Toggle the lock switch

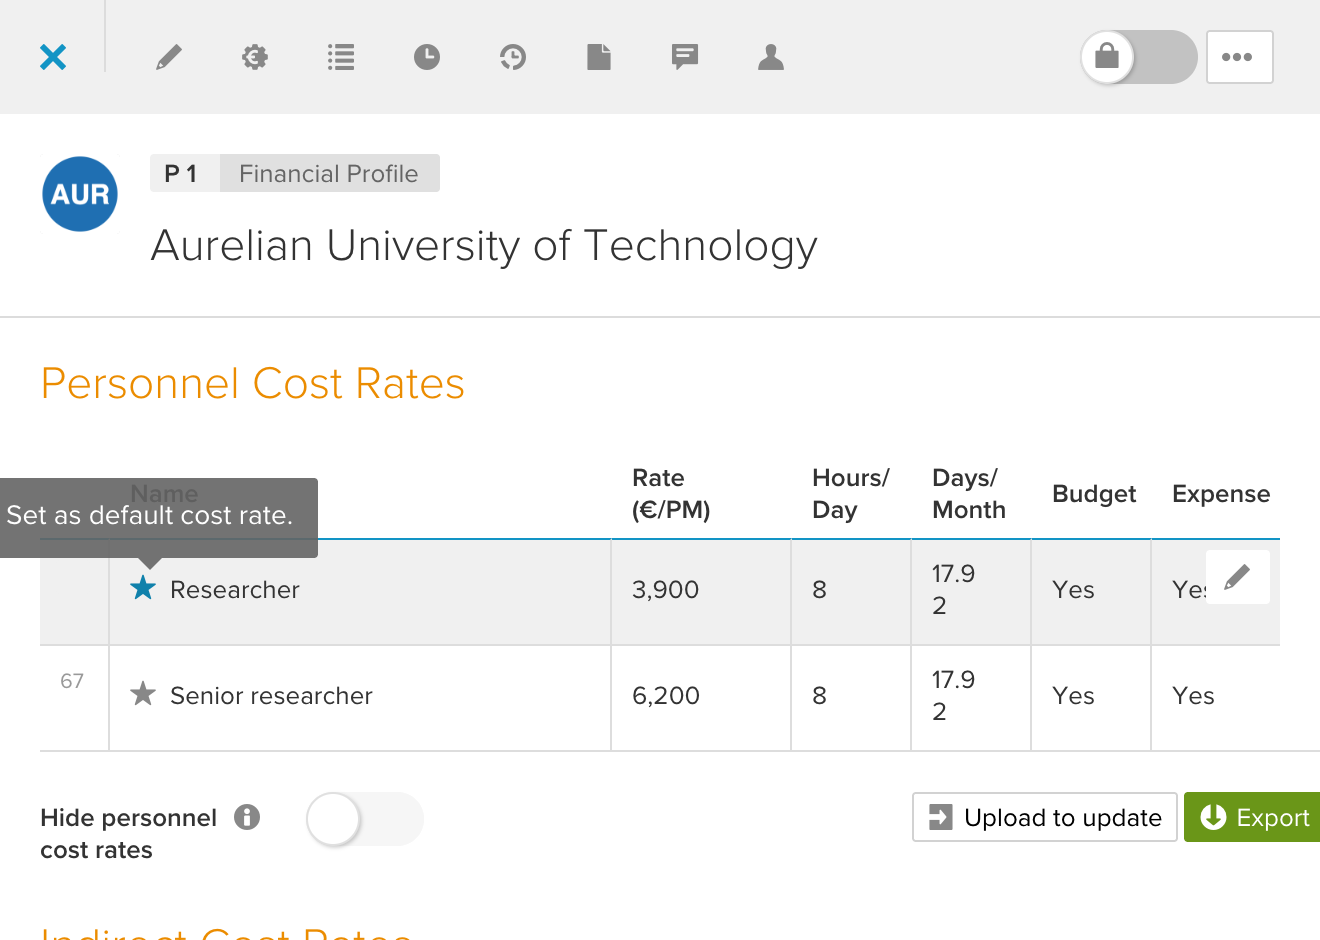coord(1139,57)
